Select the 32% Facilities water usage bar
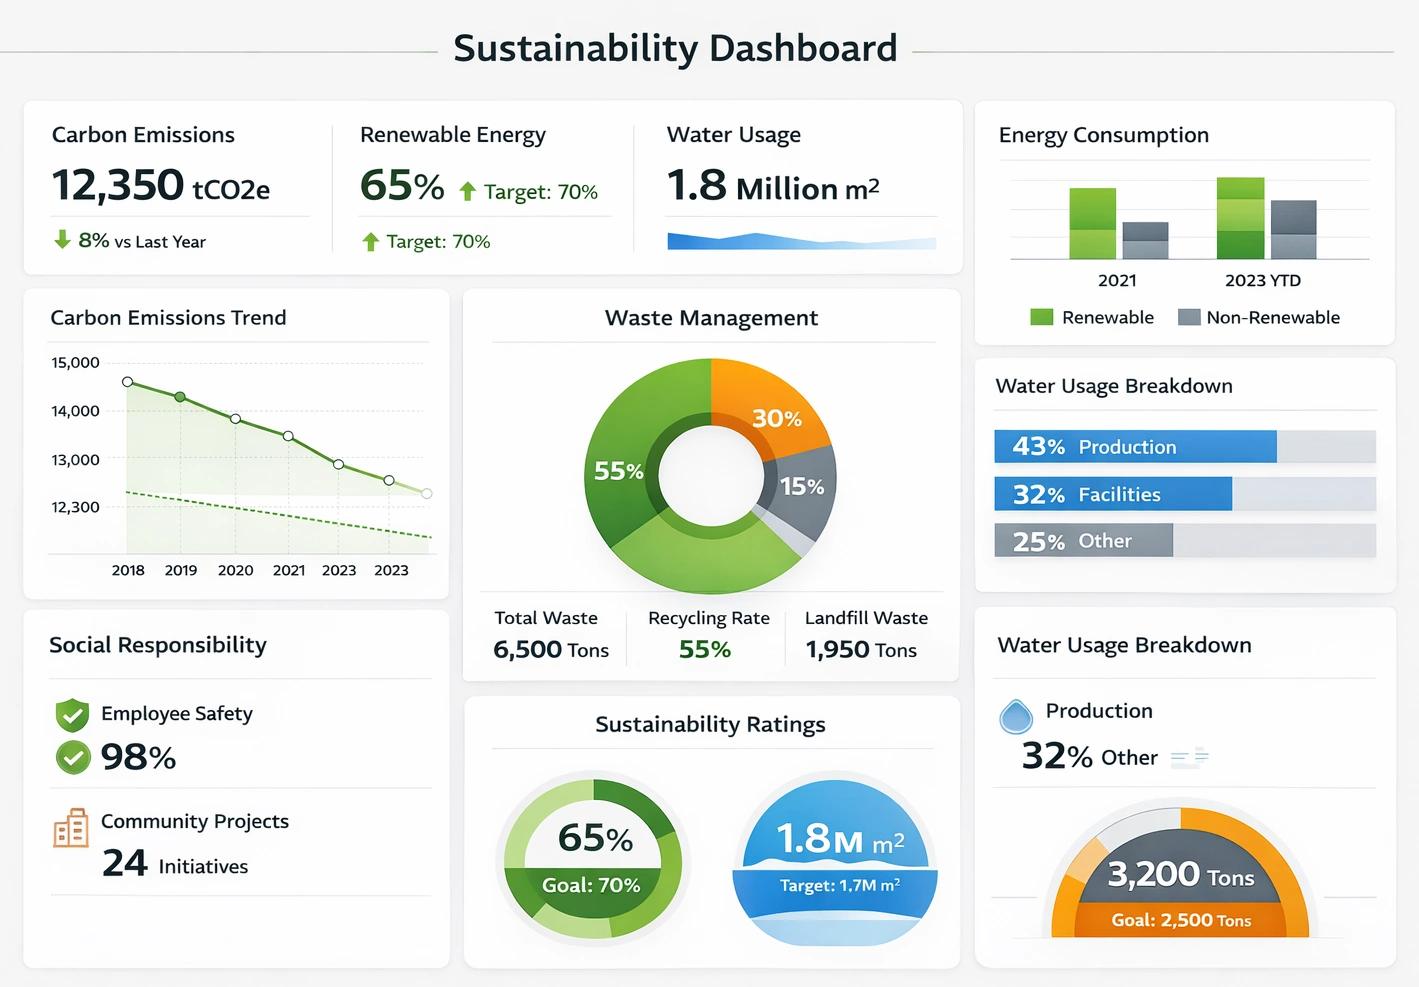This screenshot has height=987, width=1419. (1185, 494)
